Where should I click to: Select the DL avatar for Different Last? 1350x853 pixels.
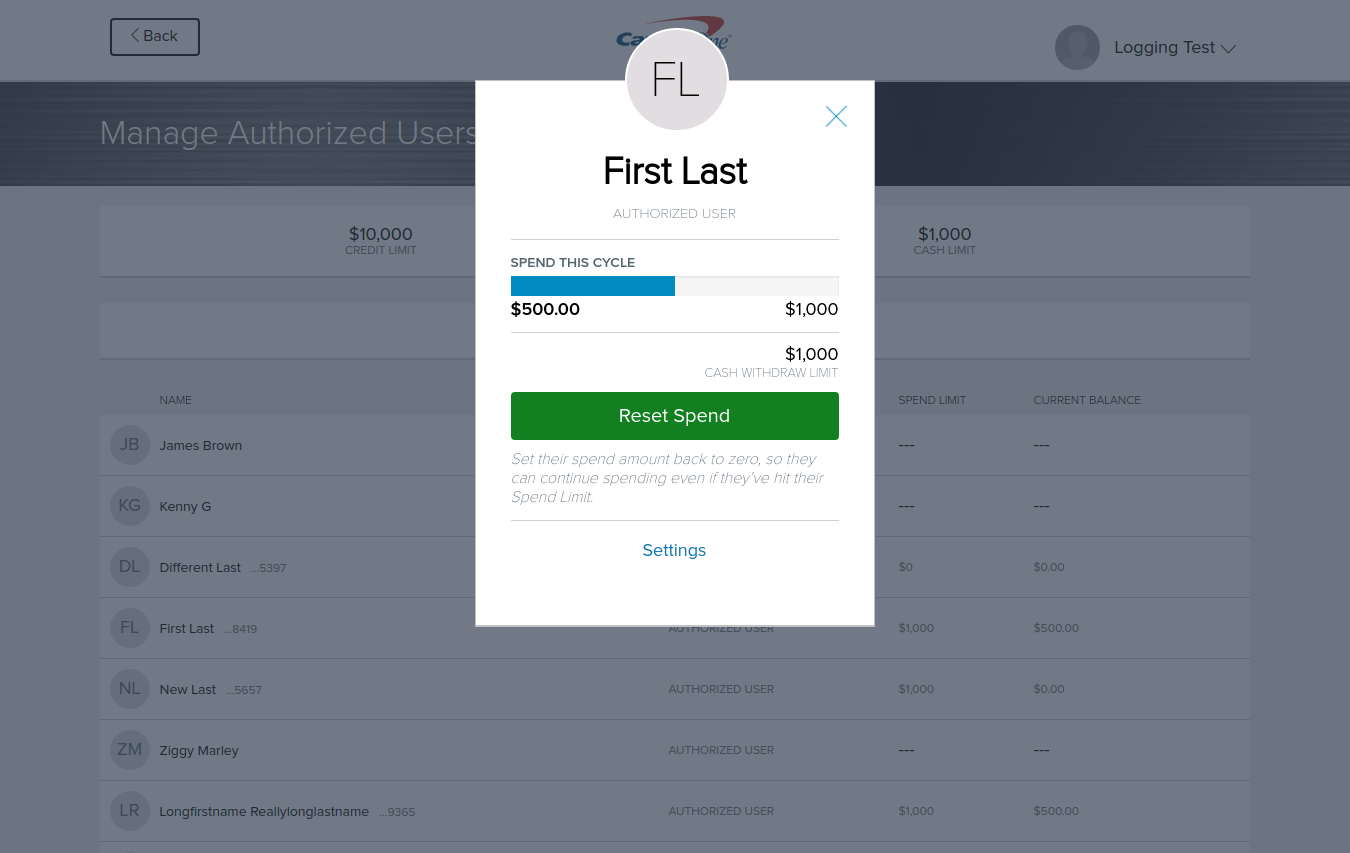point(130,567)
